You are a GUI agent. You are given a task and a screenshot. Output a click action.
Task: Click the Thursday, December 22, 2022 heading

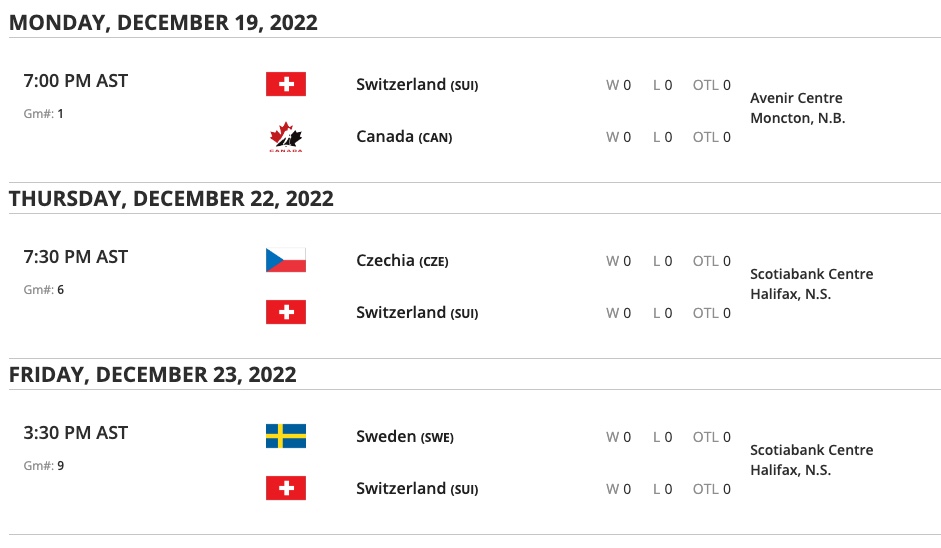171,198
